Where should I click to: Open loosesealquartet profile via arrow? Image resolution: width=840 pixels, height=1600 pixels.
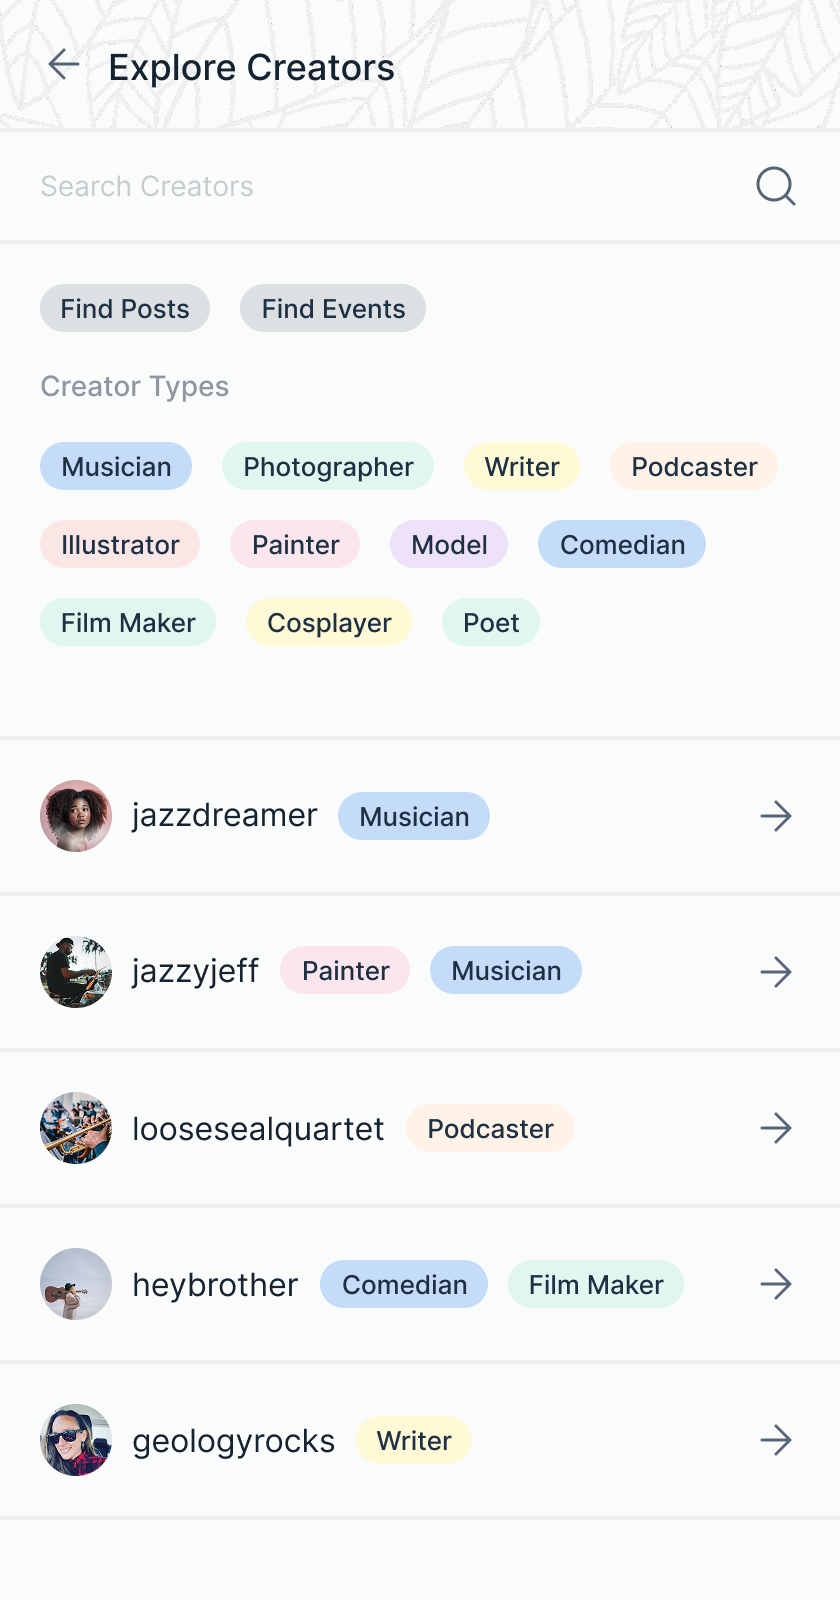775,1128
